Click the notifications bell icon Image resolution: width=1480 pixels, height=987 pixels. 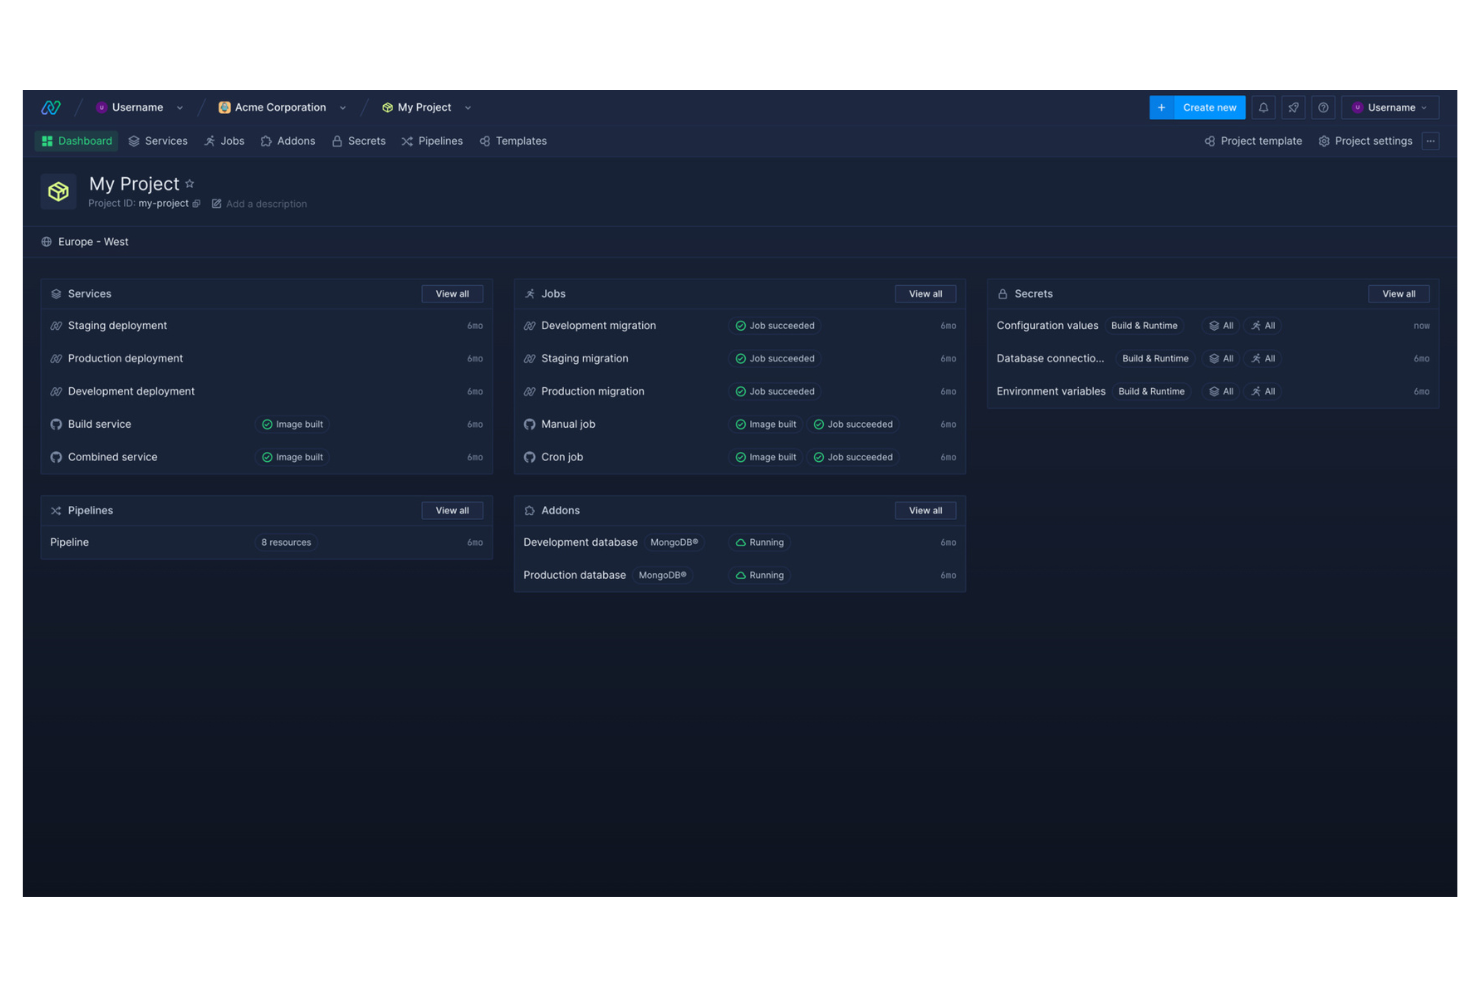1263,107
